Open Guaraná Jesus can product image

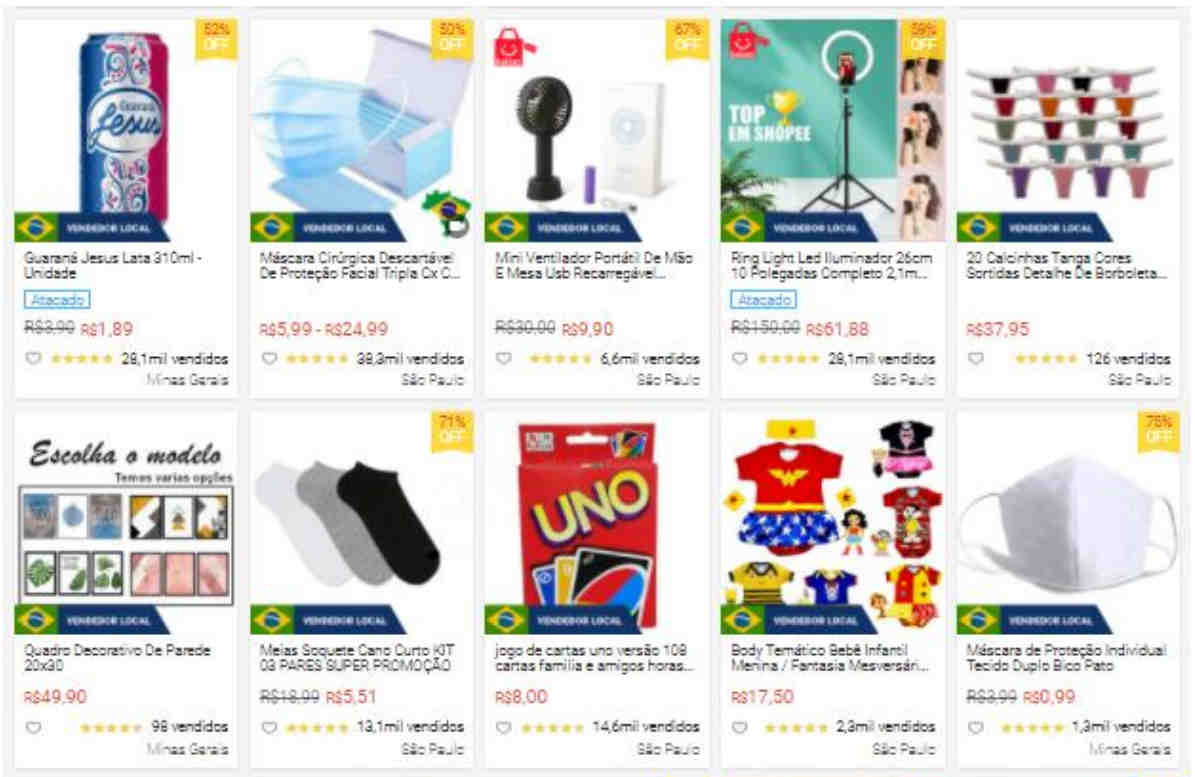[x=126, y=130]
